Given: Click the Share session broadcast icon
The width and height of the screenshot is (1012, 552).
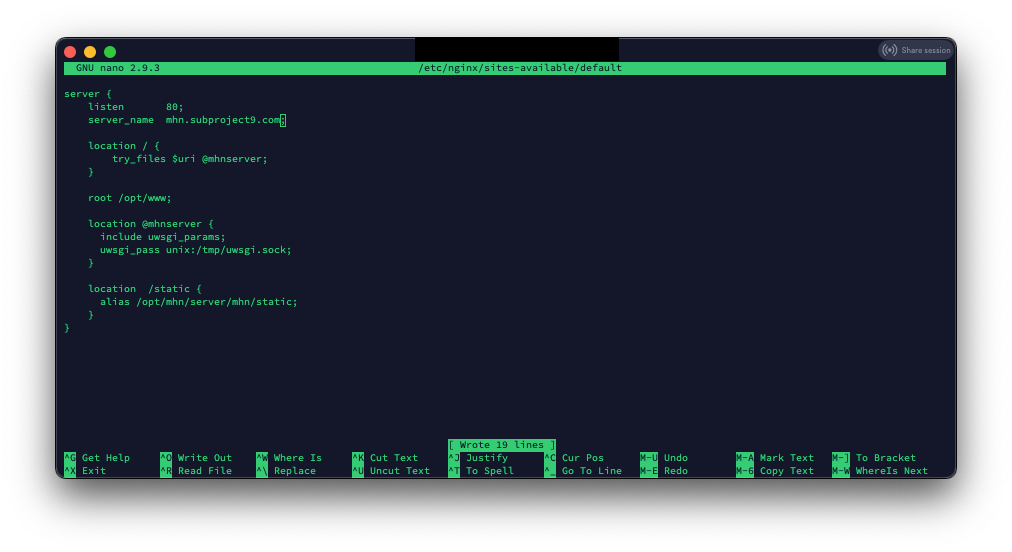Looking at the screenshot, I should [x=890, y=50].
